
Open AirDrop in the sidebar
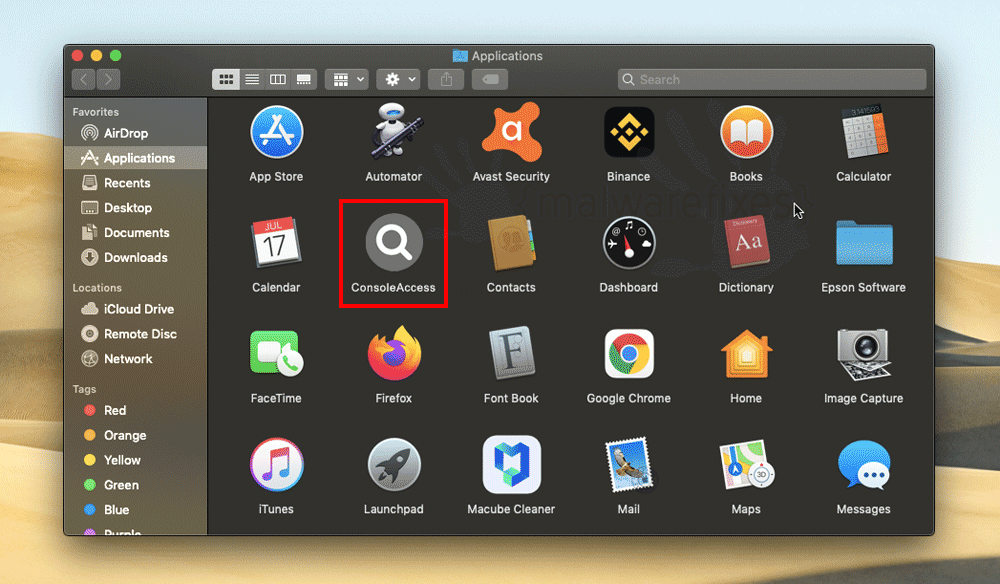point(135,133)
